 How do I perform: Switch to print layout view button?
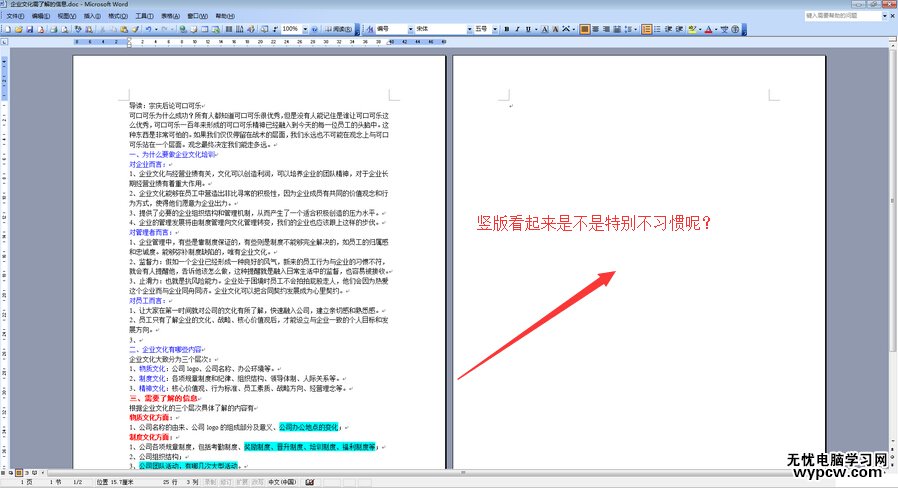19,473
